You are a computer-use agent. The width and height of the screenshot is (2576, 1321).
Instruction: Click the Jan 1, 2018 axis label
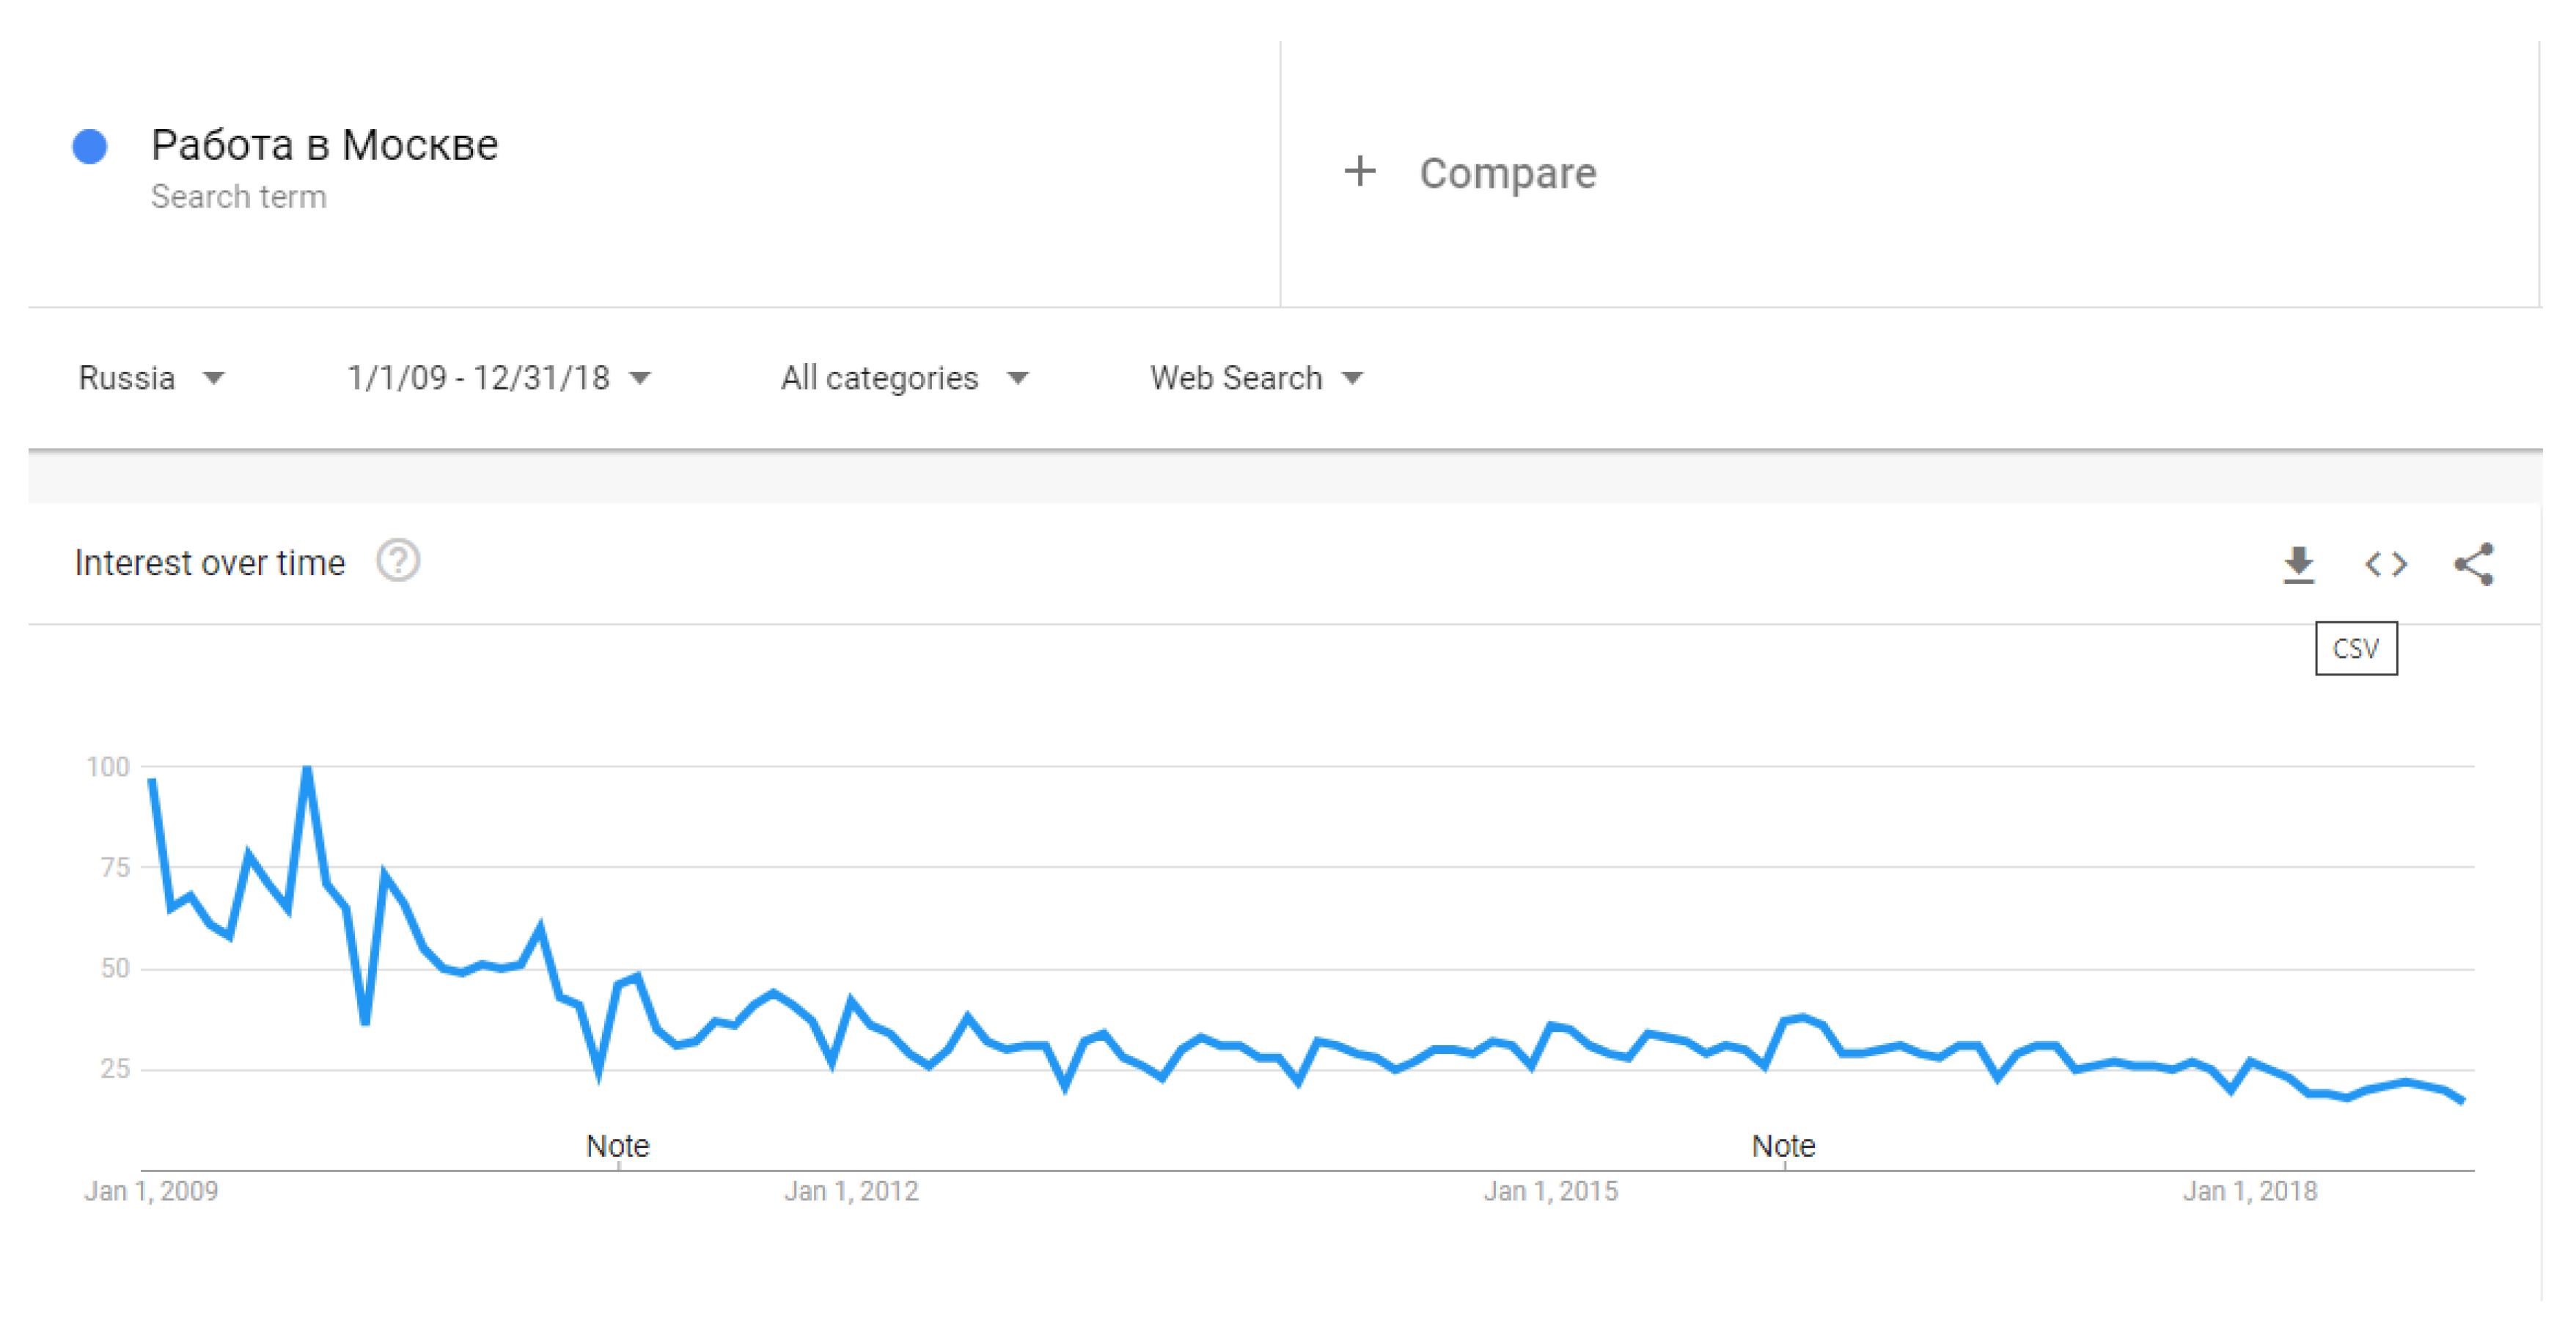(x=2249, y=1191)
